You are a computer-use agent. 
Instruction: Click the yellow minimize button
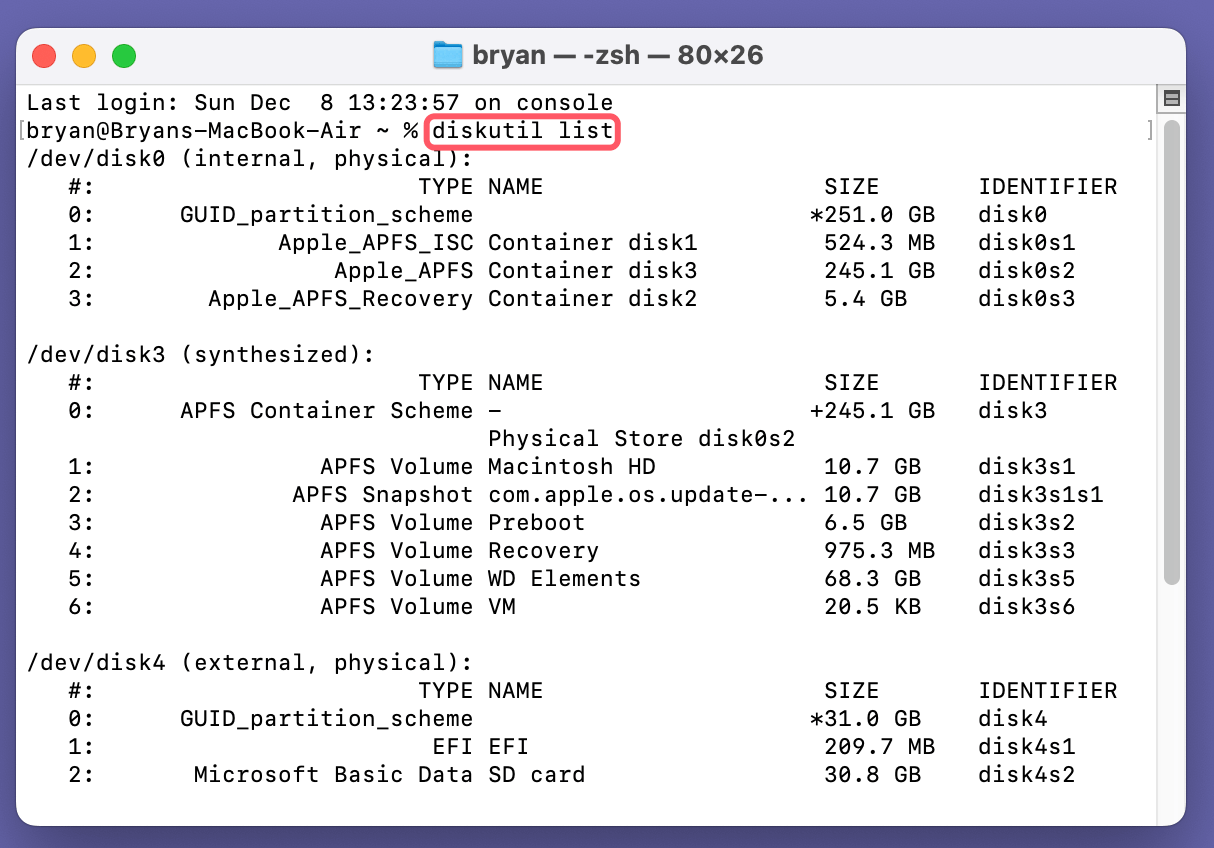point(84,56)
